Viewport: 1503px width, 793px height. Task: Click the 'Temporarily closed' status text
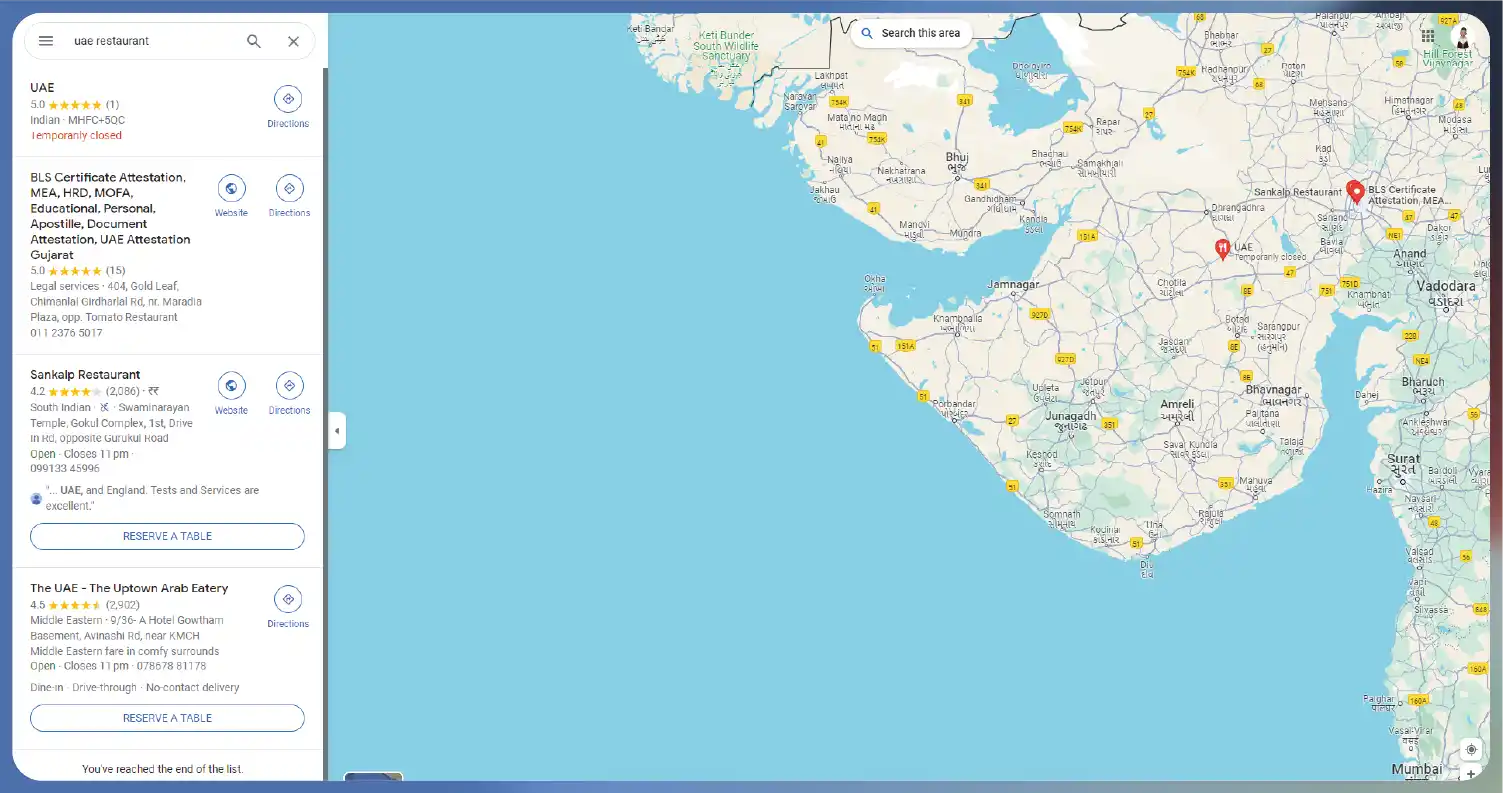pyautogui.click(x=76, y=135)
